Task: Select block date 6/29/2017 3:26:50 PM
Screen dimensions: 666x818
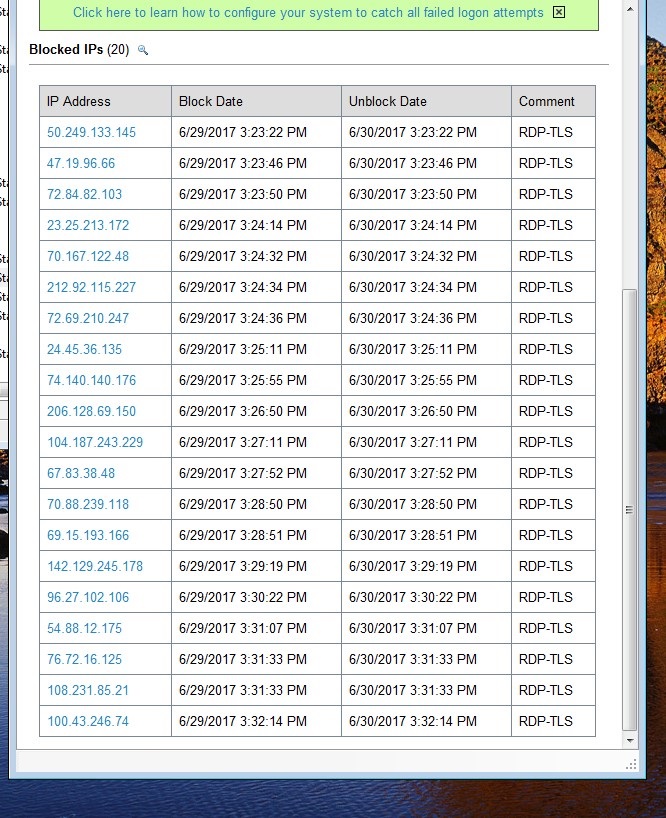Action: pyautogui.click(x=243, y=411)
